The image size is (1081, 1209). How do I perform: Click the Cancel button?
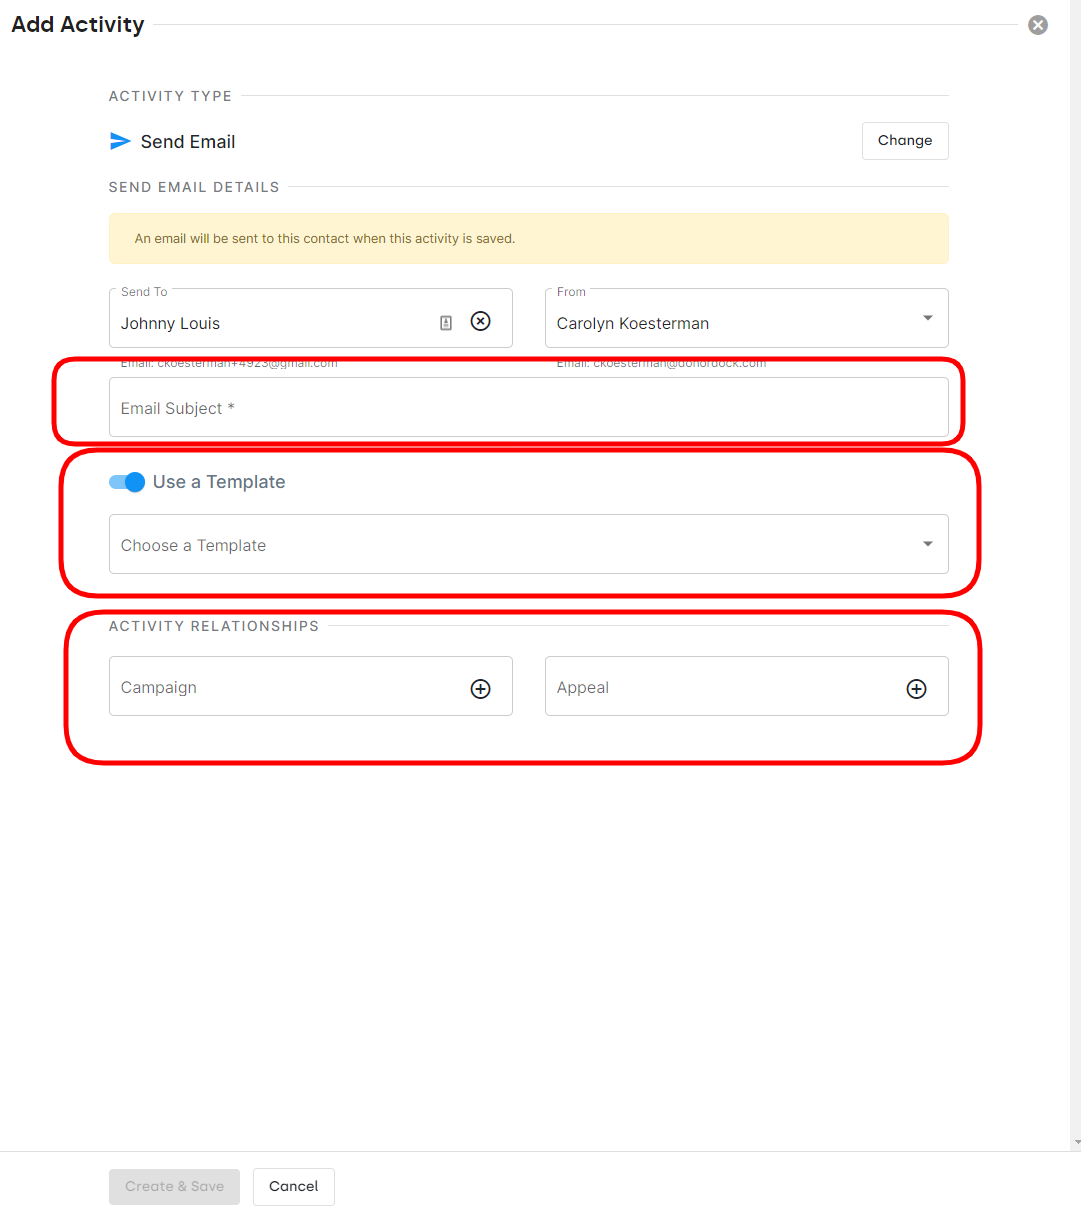pos(293,1186)
